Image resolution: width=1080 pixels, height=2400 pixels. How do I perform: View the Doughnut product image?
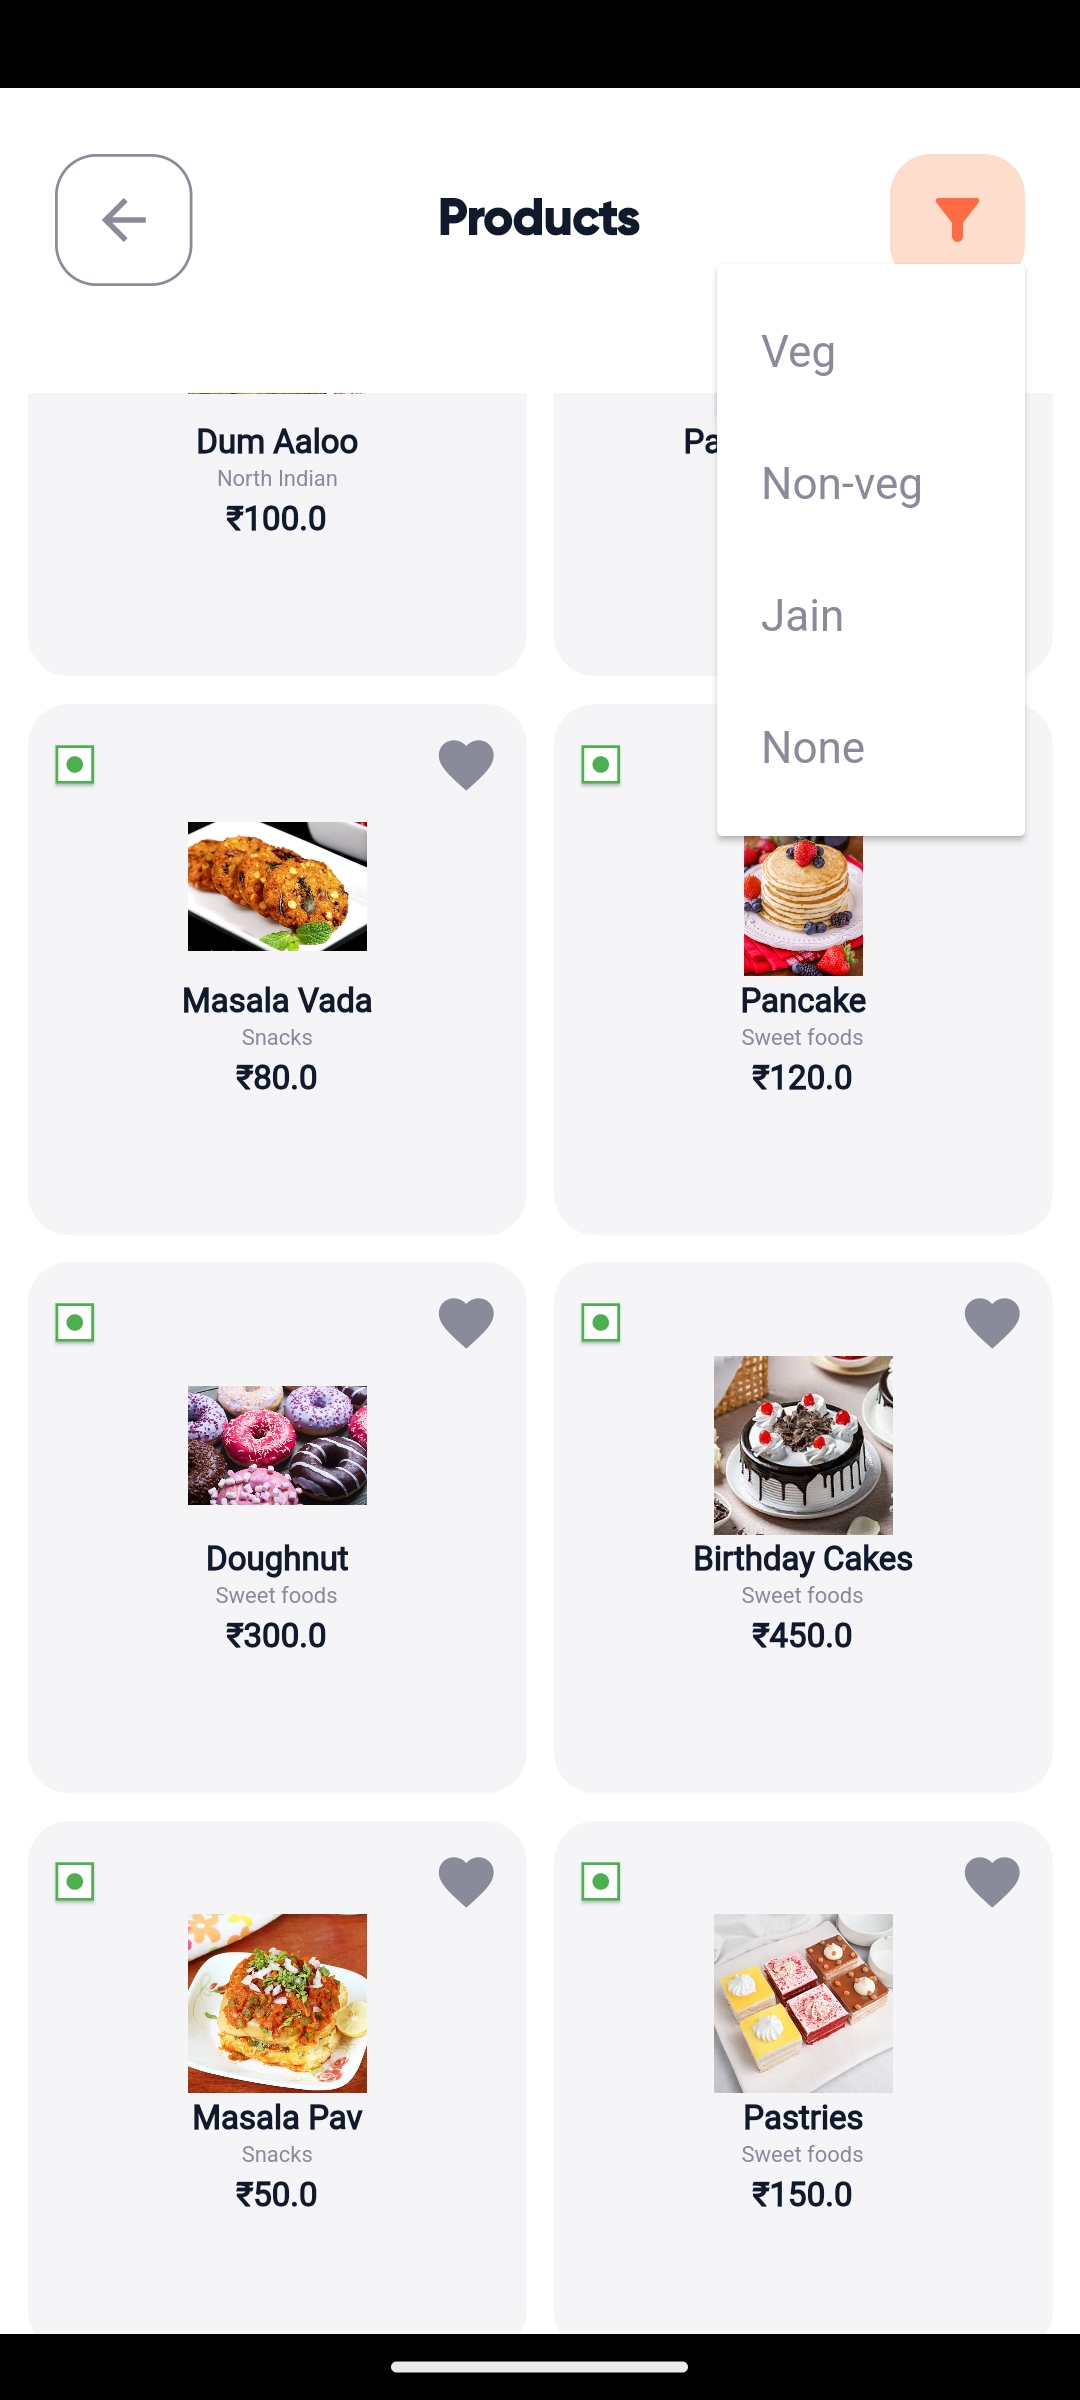pyautogui.click(x=277, y=1445)
